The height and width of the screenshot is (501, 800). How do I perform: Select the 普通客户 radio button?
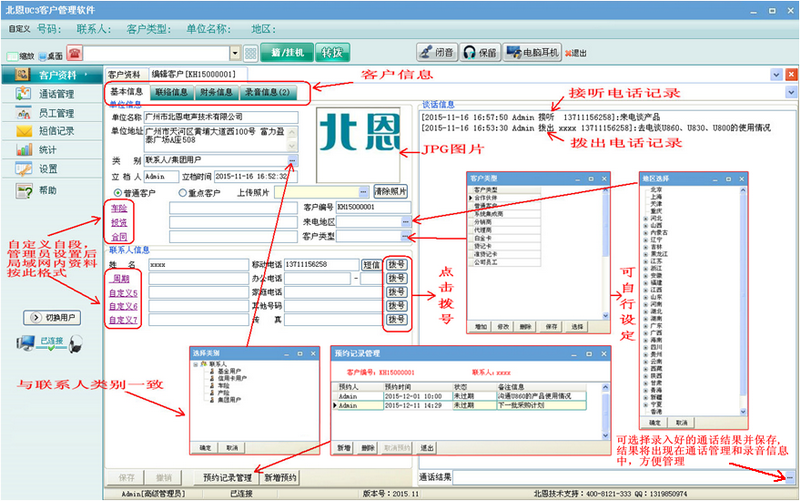118,193
